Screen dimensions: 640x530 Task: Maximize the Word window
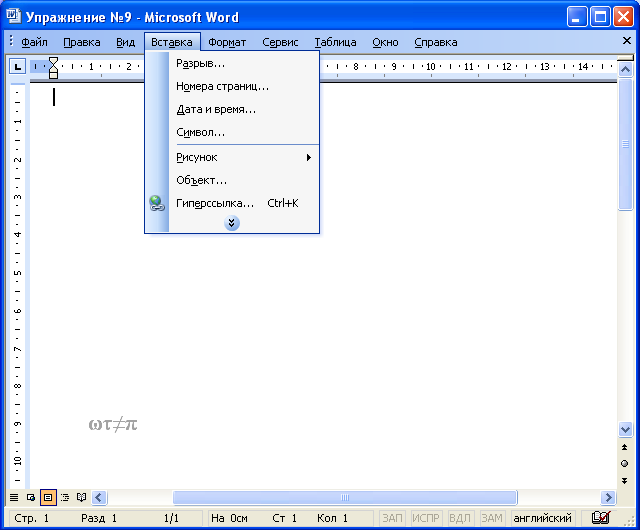pos(600,17)
